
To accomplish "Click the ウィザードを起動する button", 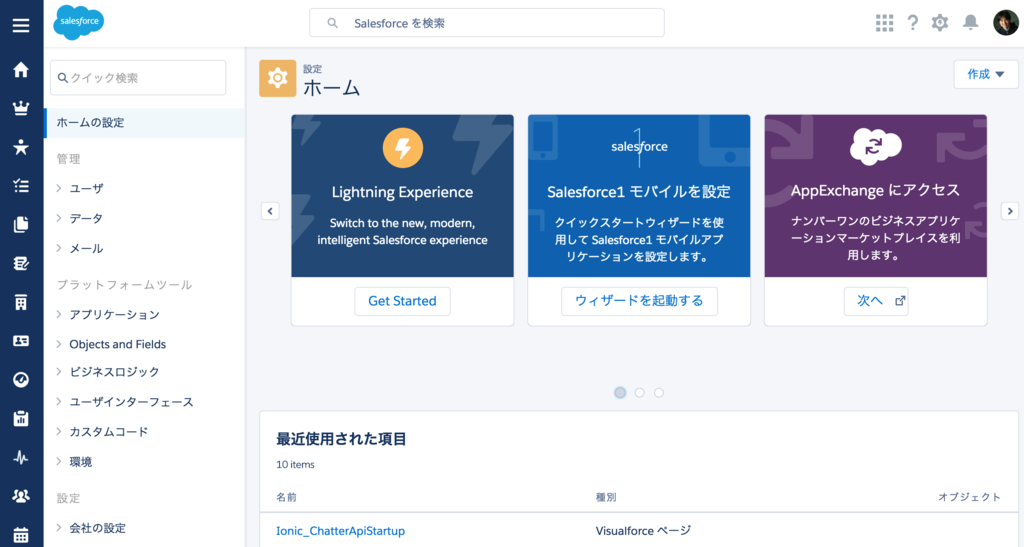I will [x=639, y=301].
